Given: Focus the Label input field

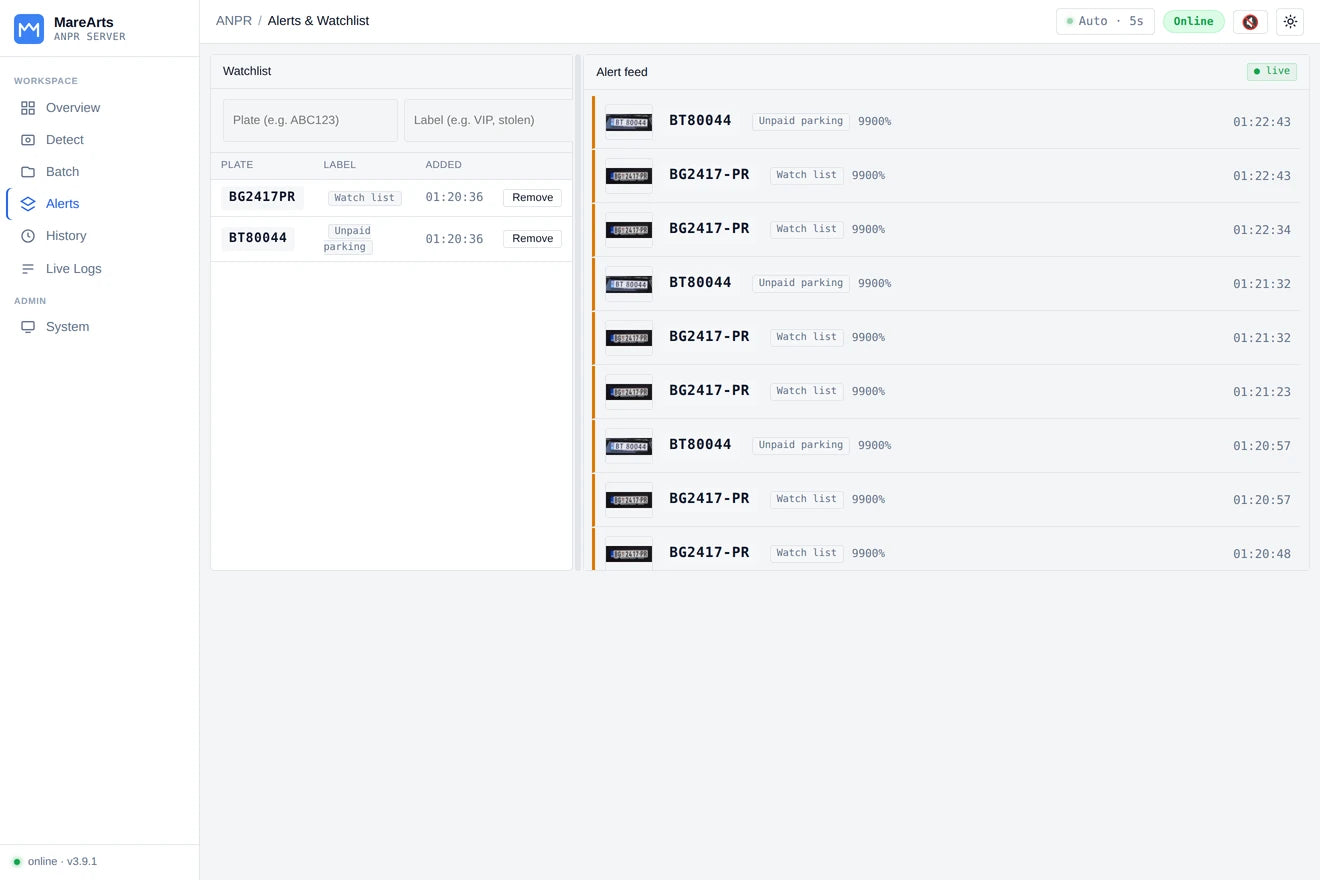Looking at the screenshot, I should [488, 120].
